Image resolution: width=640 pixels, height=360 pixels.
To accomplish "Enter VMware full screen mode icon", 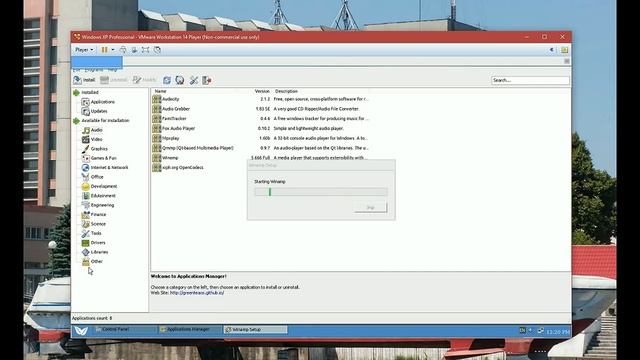I will tap(145, 50).
